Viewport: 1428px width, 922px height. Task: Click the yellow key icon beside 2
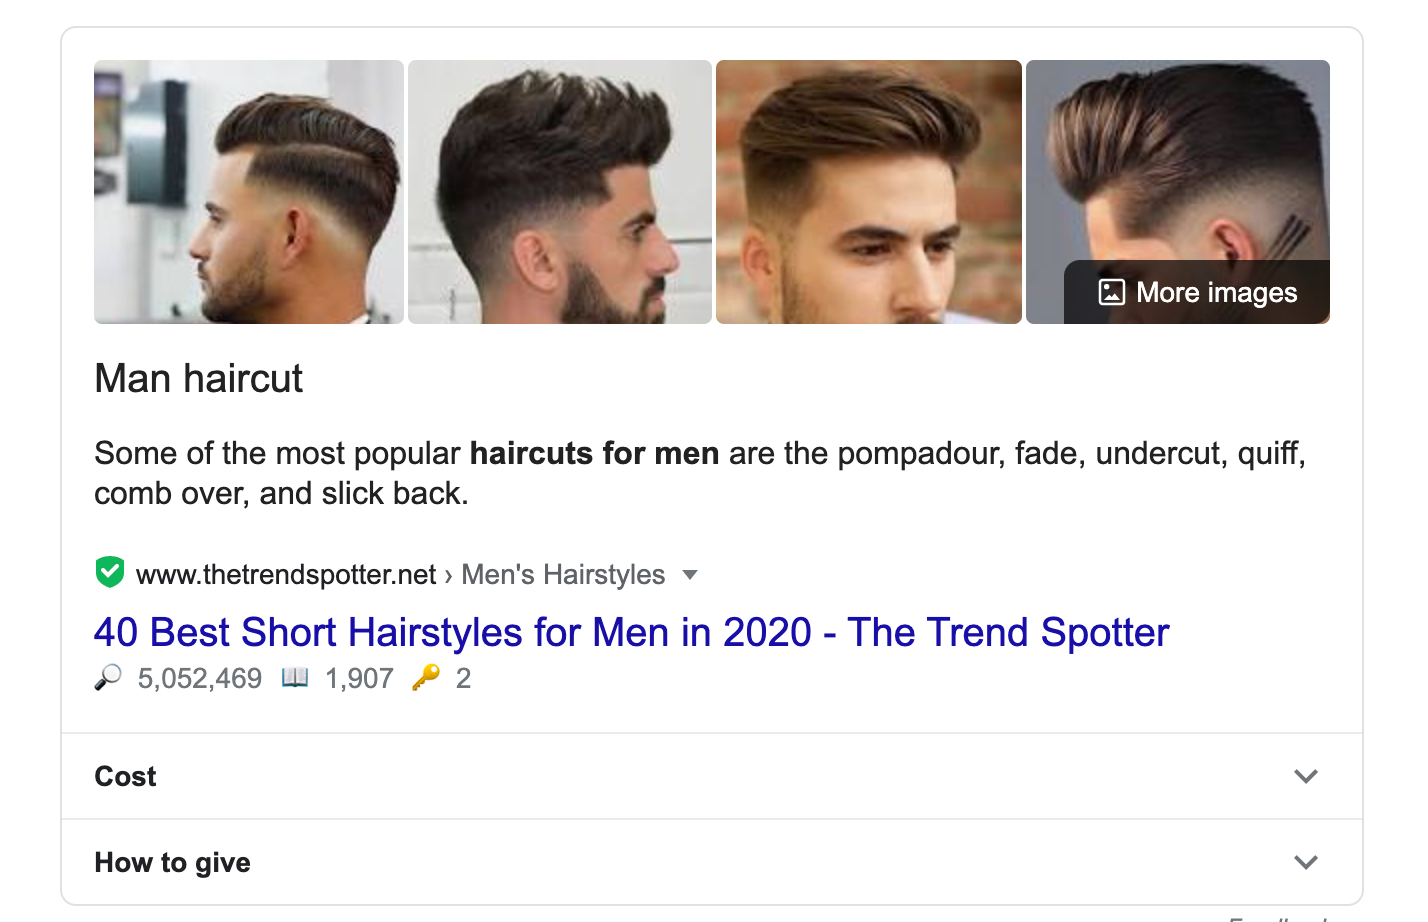point(428,677)
